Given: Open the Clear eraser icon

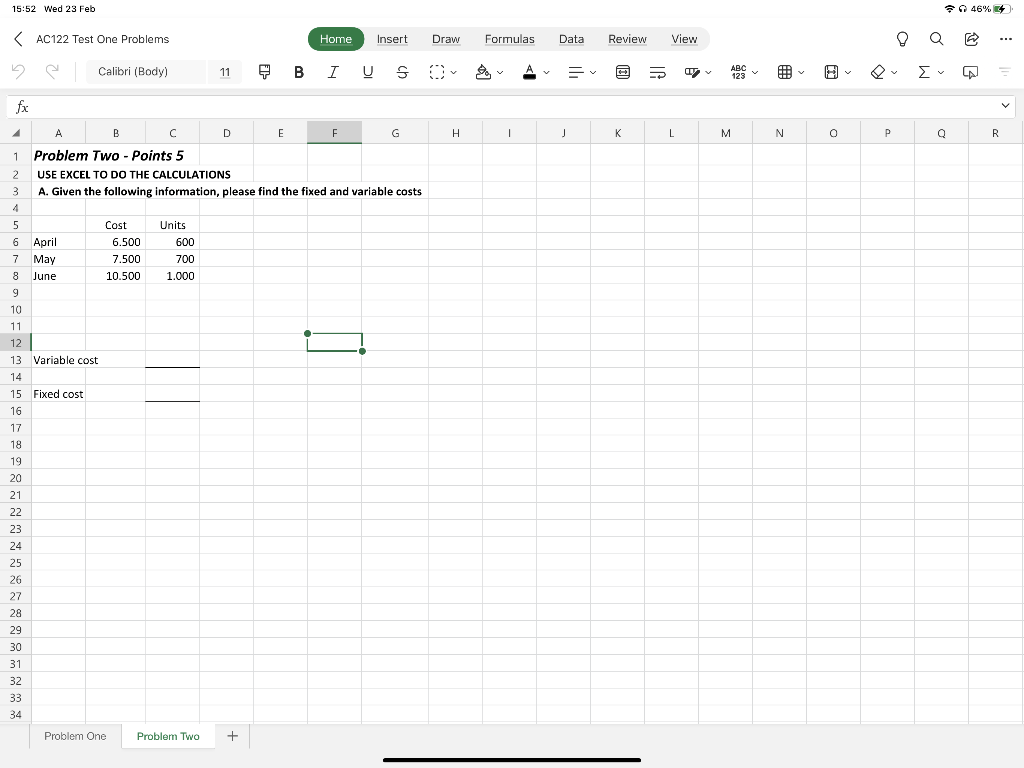Looking at the screenshot, I should (x=878, y=72).
